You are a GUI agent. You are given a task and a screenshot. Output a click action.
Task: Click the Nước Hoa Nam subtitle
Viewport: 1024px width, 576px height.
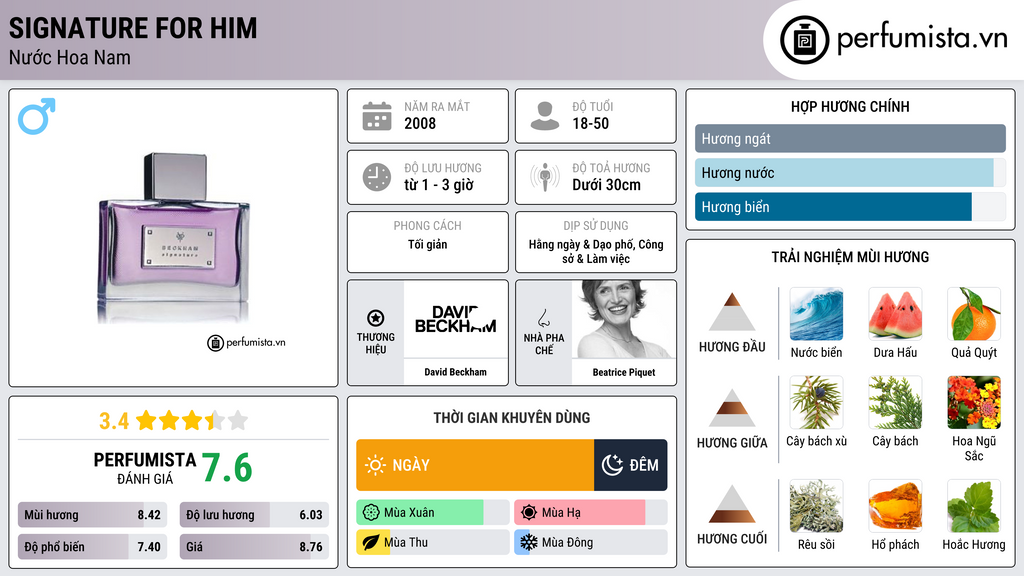70,58
